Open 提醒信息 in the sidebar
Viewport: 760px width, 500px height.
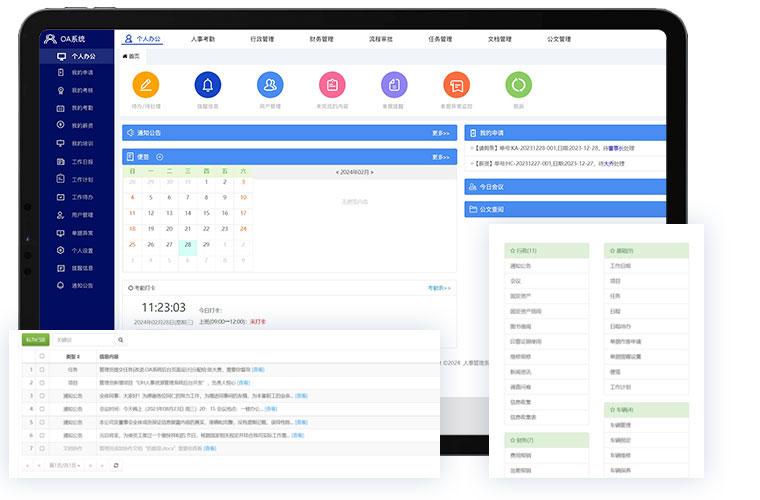(77, 268)
